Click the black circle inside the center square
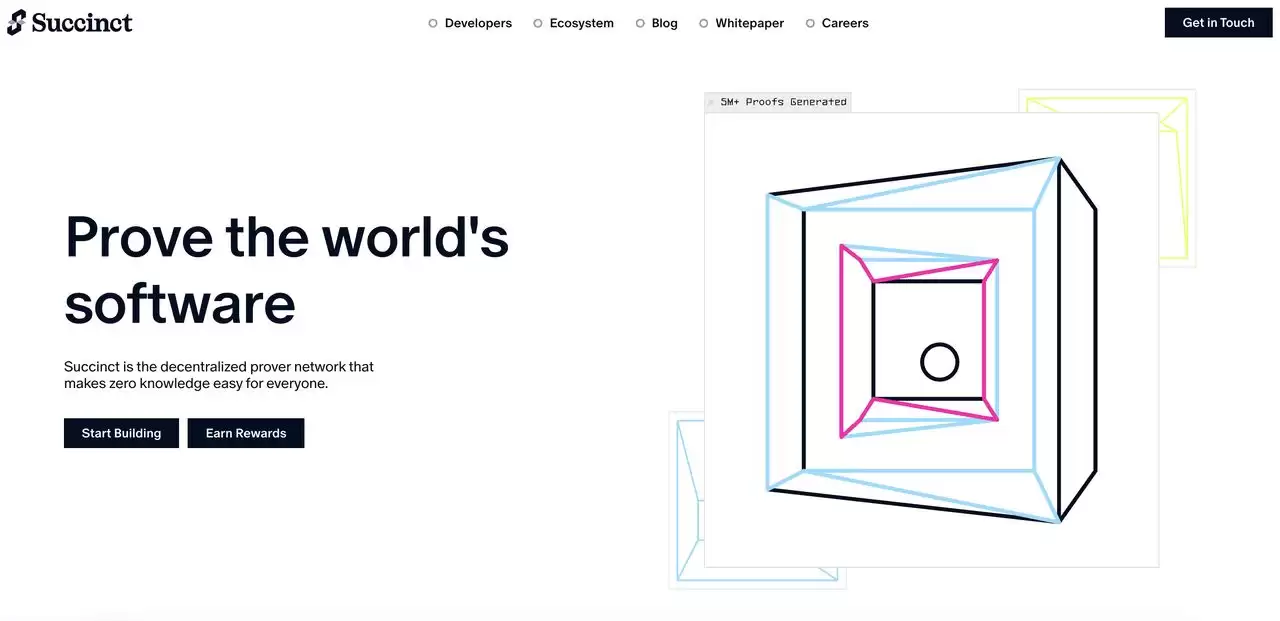This screenshot has height=621, width=1280. (x=939, y=362)
